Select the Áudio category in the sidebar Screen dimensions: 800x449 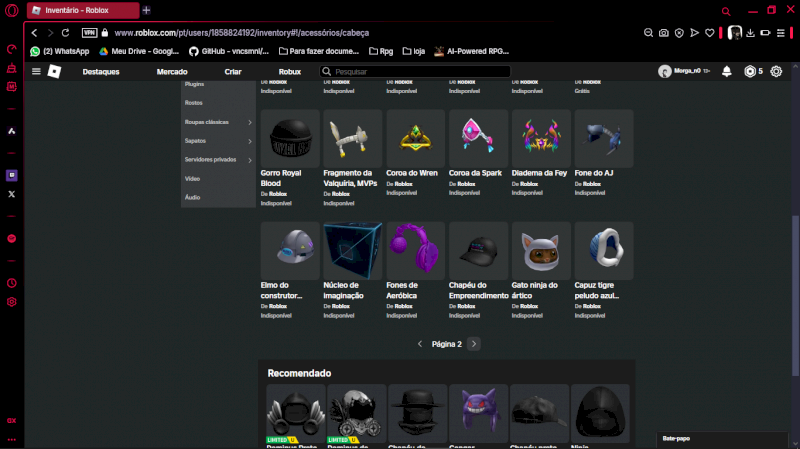point(192,197)
